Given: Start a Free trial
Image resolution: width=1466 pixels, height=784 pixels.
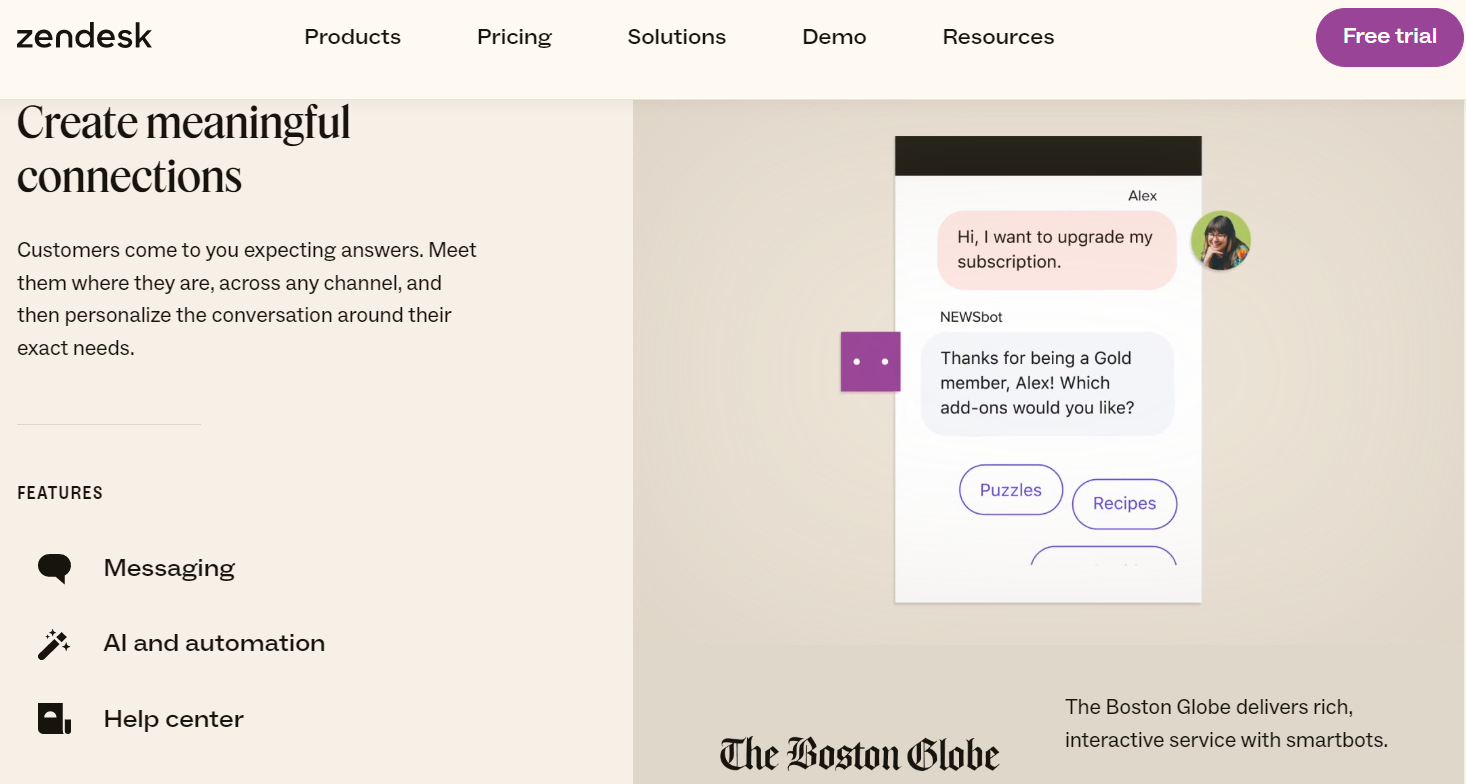Looking at the screenshot, I should tap(1389, 37).
